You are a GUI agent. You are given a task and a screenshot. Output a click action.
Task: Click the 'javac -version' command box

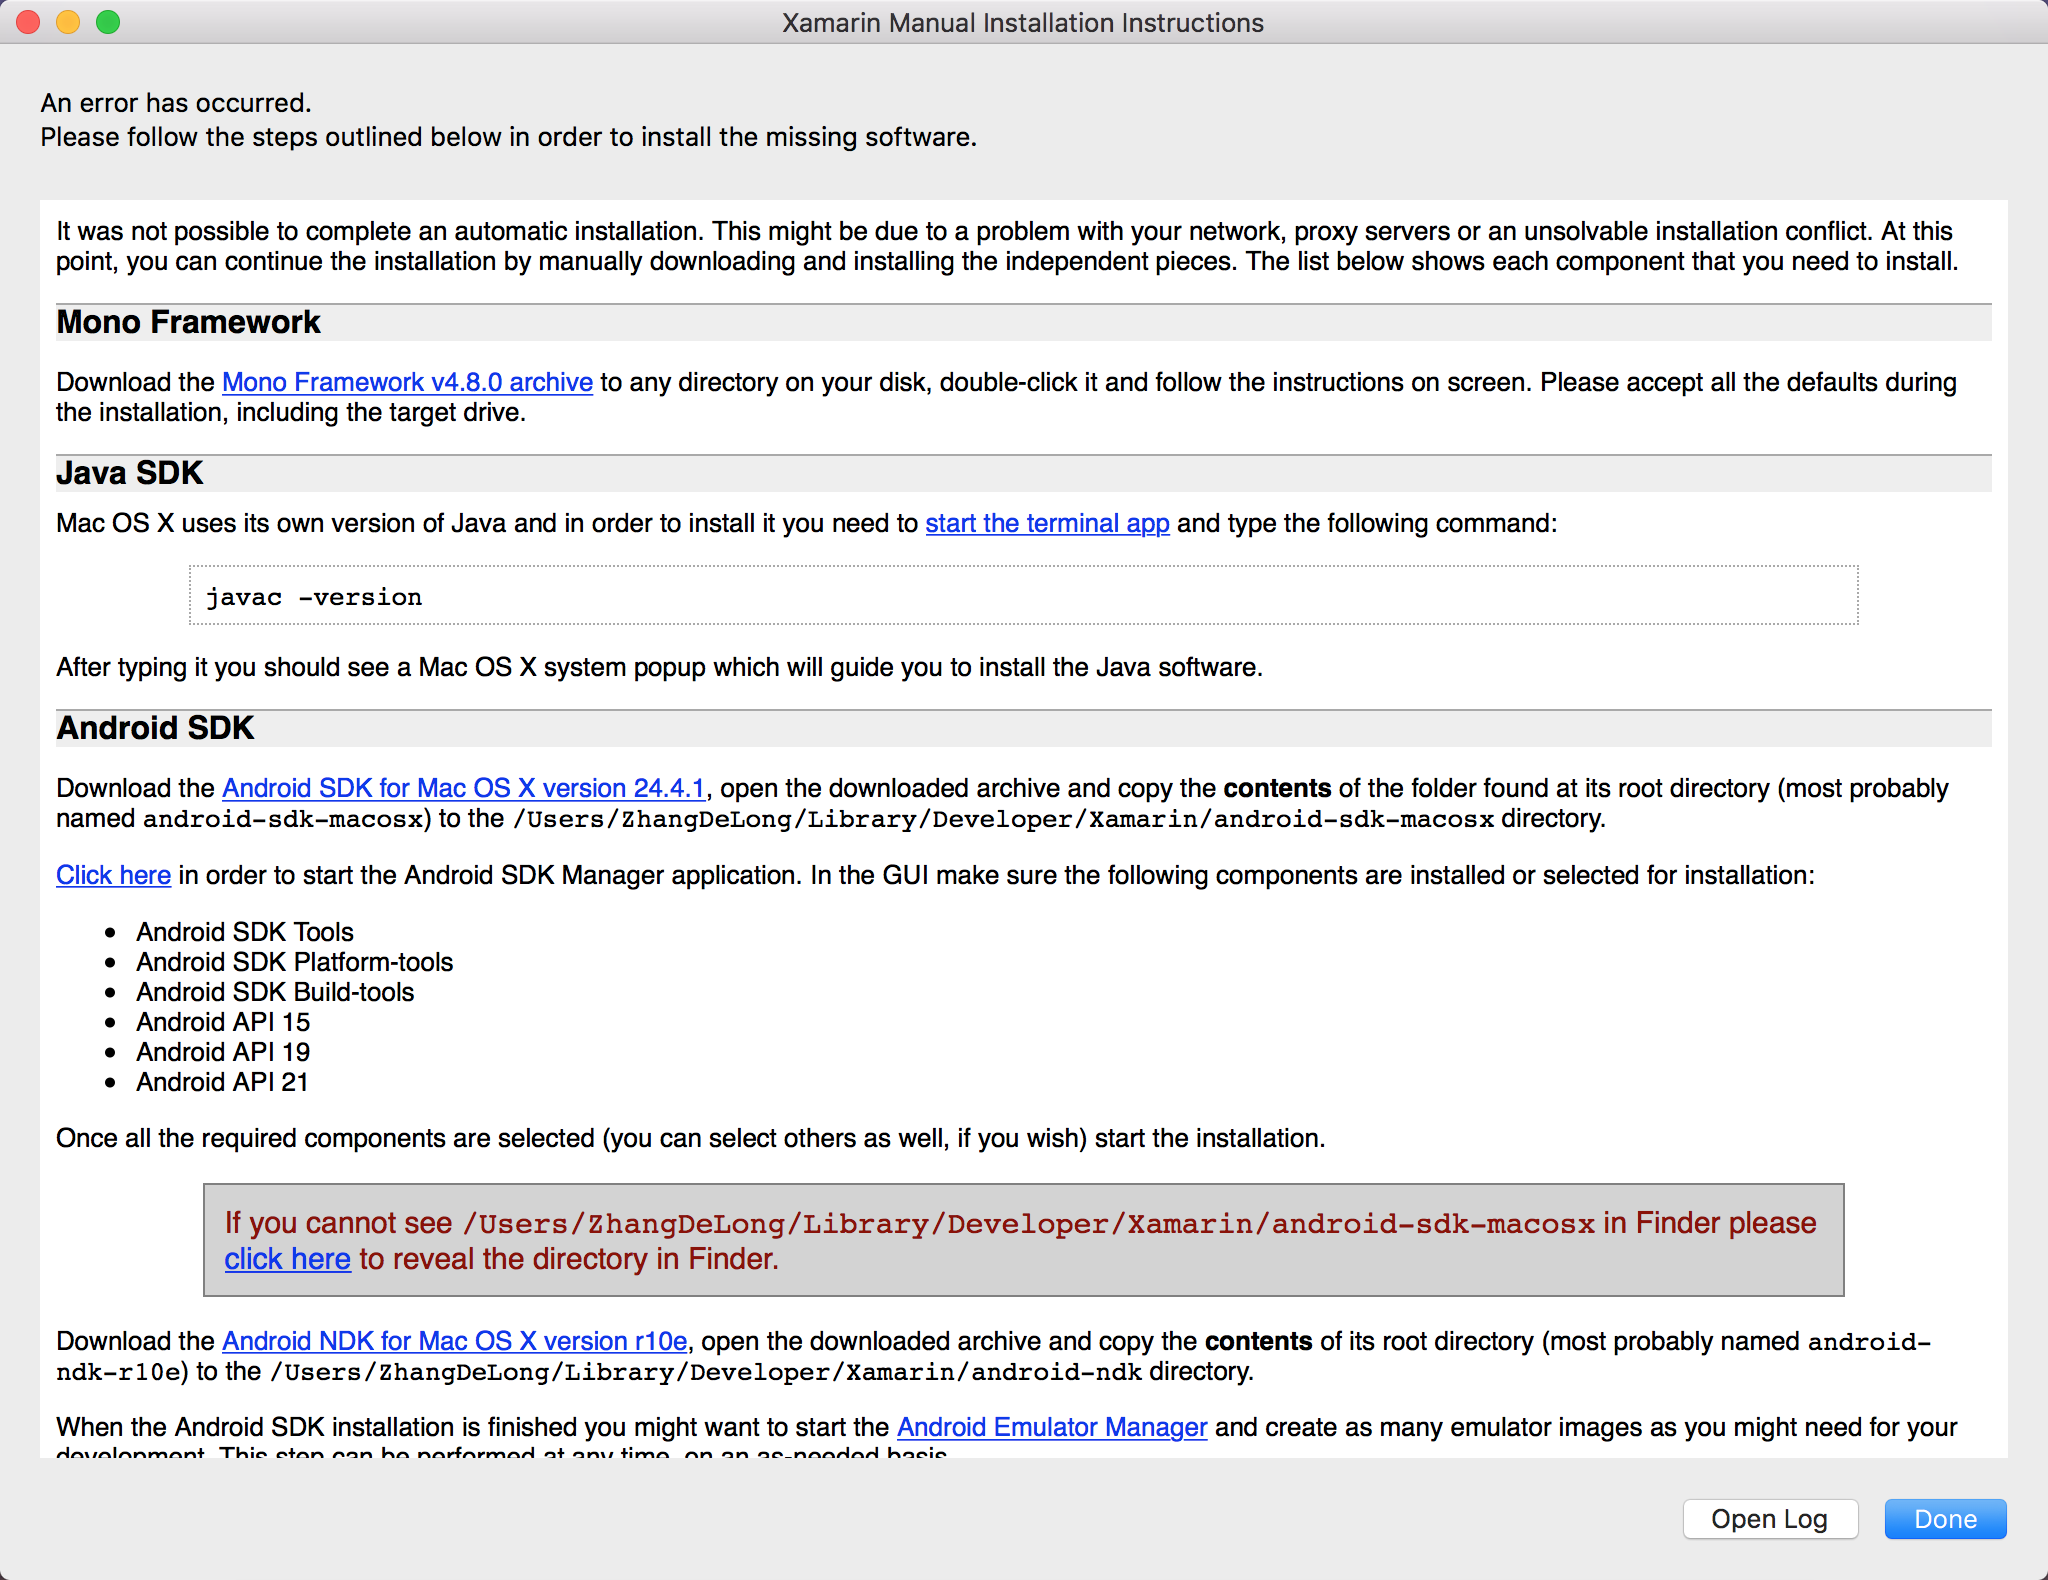click(1024, 596)
